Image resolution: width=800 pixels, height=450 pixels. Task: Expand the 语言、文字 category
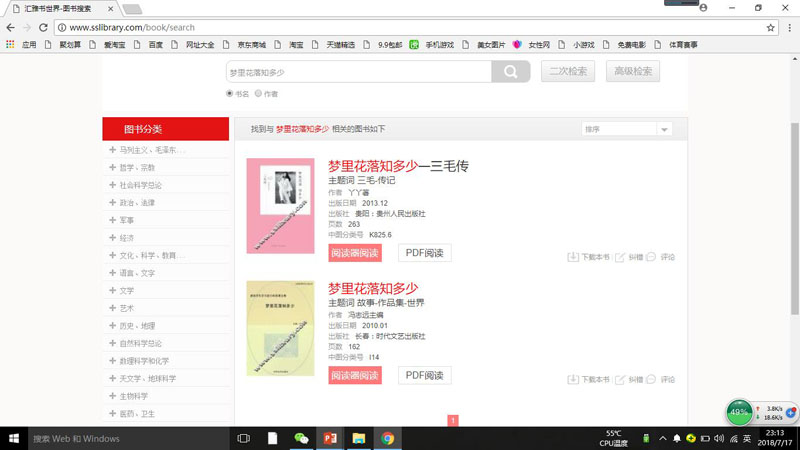click(x=112, y=273)
